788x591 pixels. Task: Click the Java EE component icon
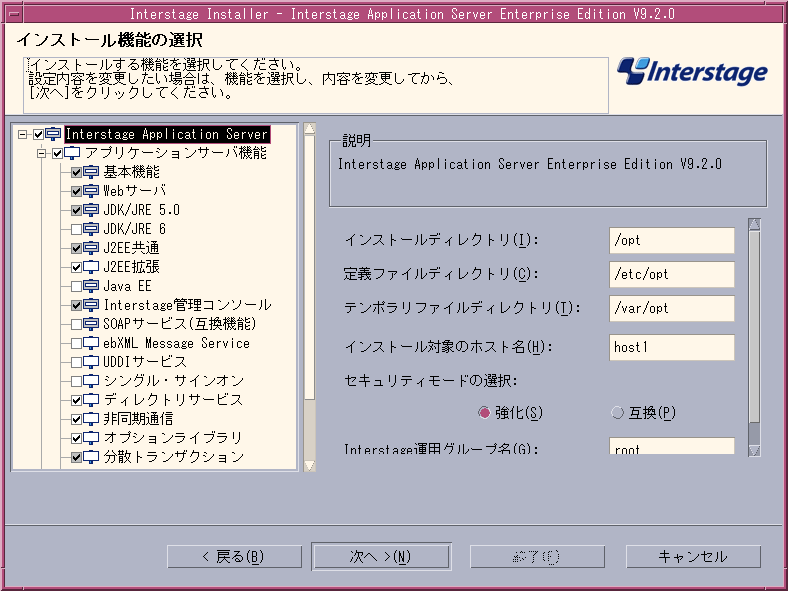coord(91,286)
